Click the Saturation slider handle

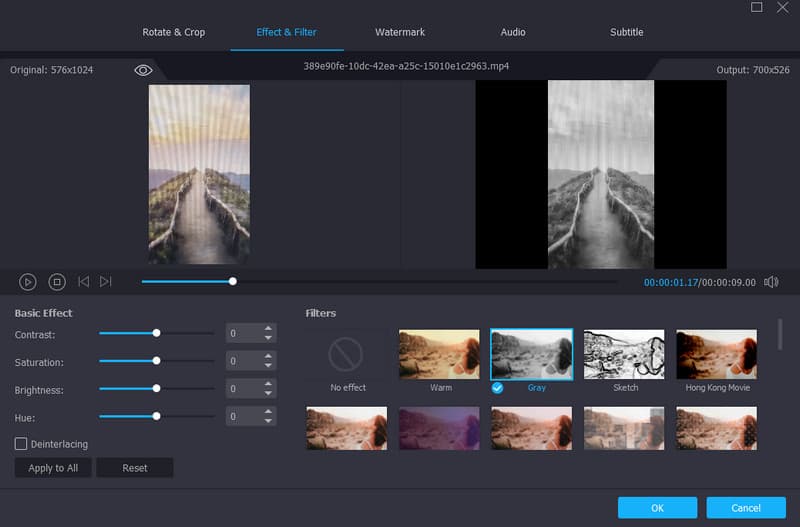pos(157,361)
